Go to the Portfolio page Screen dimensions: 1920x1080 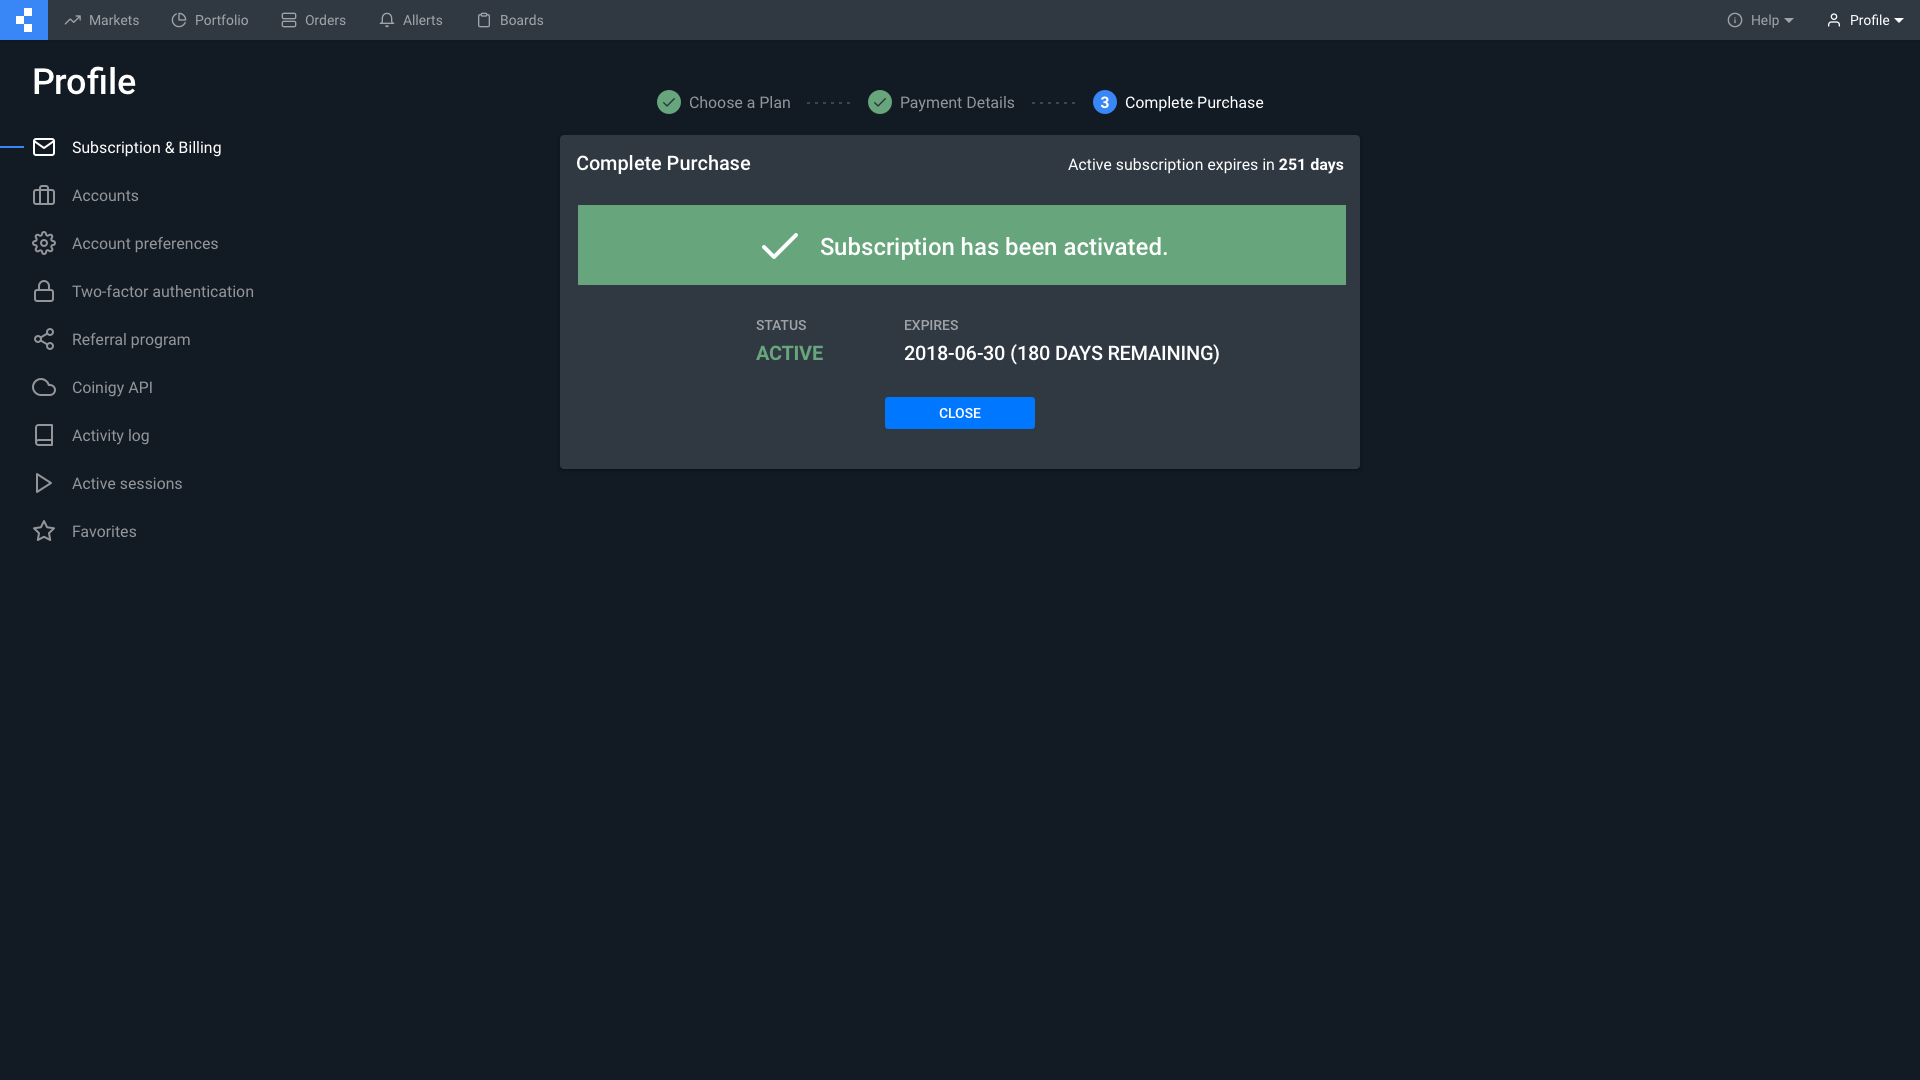coord(210,20)
